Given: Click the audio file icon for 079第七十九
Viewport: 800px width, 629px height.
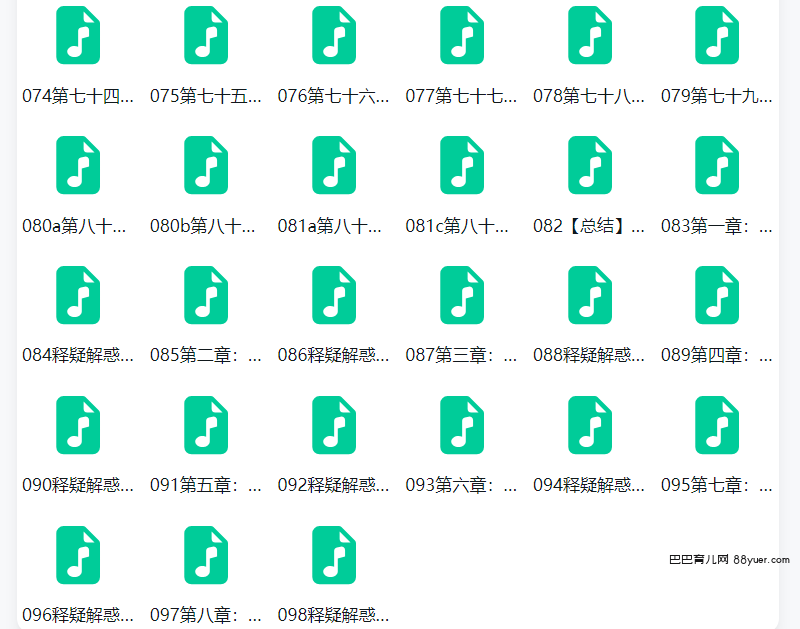Looking at the screenshot, I should point(717,35).
